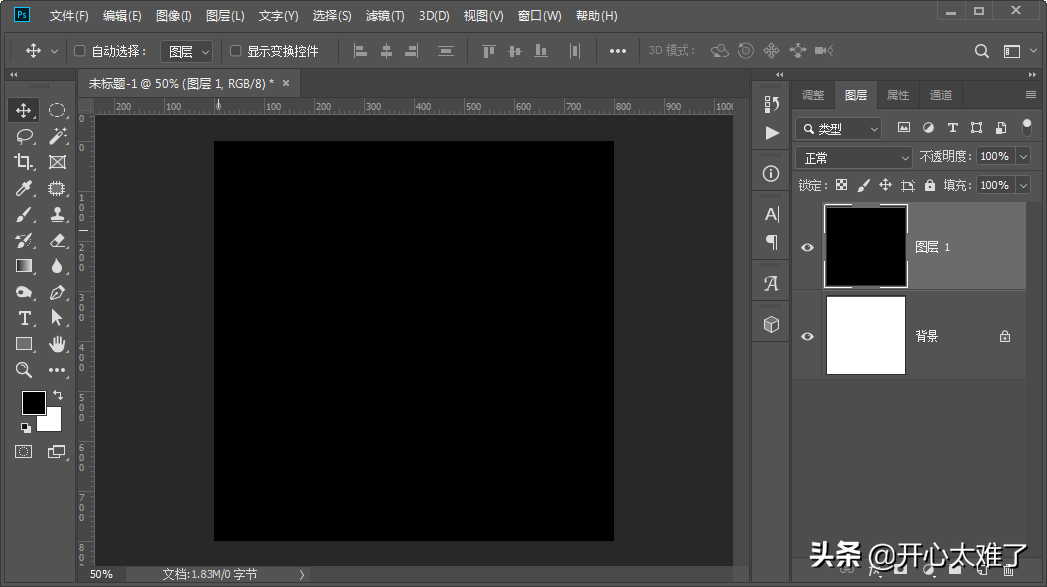Open the blend mode 正常 dropdown
The height and width of the screenshot is (587, 1047).
coord(854,158)
